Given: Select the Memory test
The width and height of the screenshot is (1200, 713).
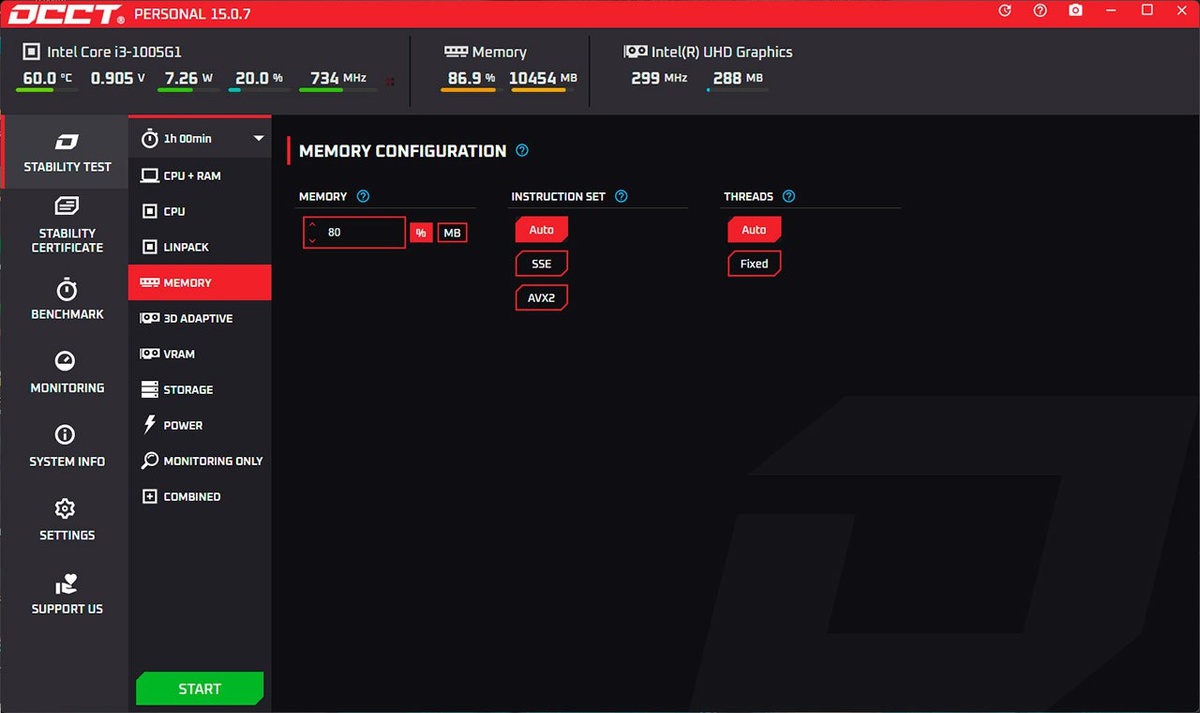Looking at the screenshot, I should tap(200, 282).
